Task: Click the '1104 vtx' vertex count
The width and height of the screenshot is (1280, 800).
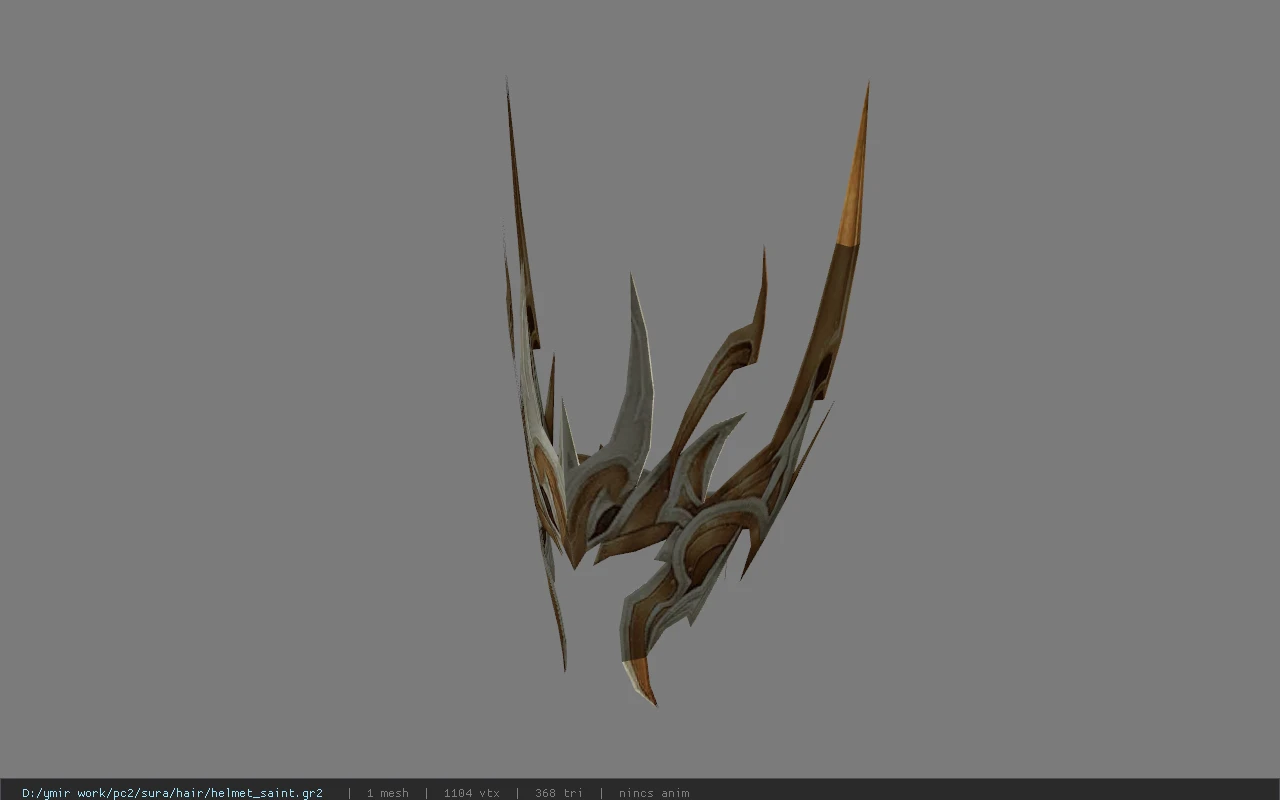Action: 472,793
